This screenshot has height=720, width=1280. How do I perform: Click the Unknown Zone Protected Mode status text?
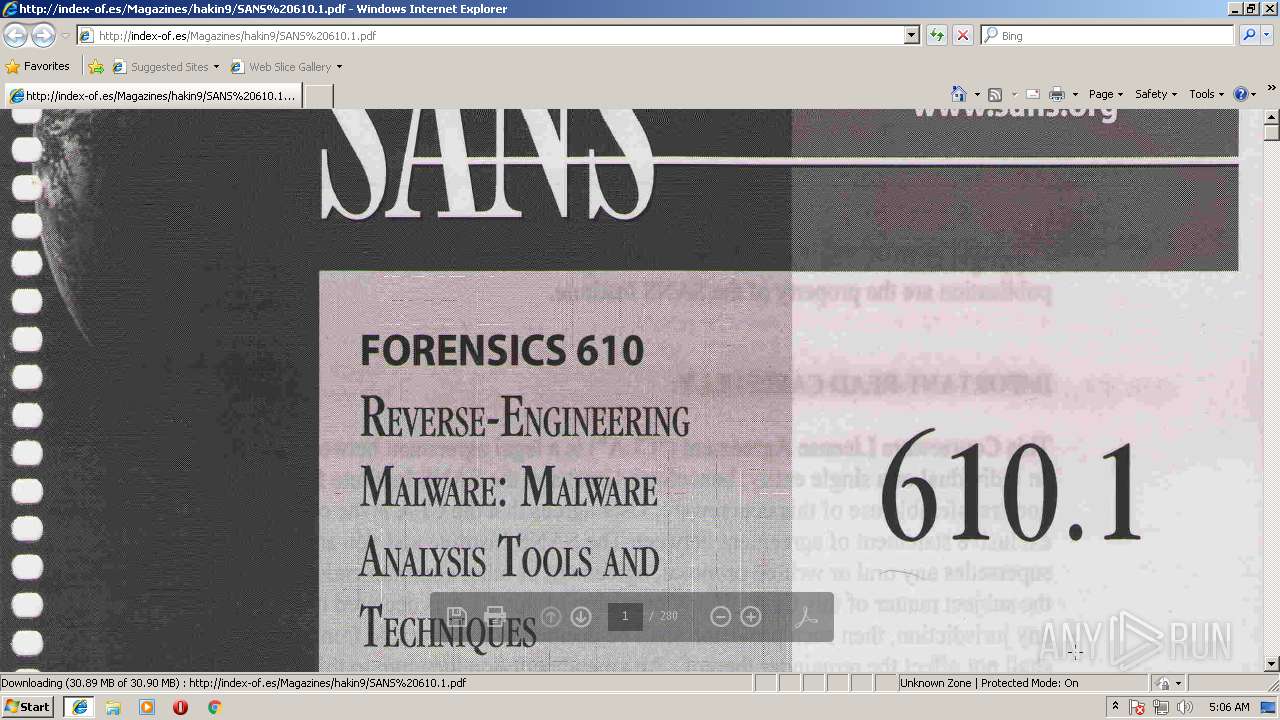[988, 683]
